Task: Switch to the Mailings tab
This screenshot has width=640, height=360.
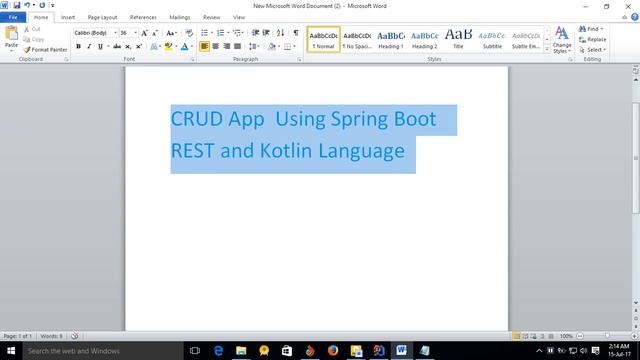Action: [x=180, y=17]
